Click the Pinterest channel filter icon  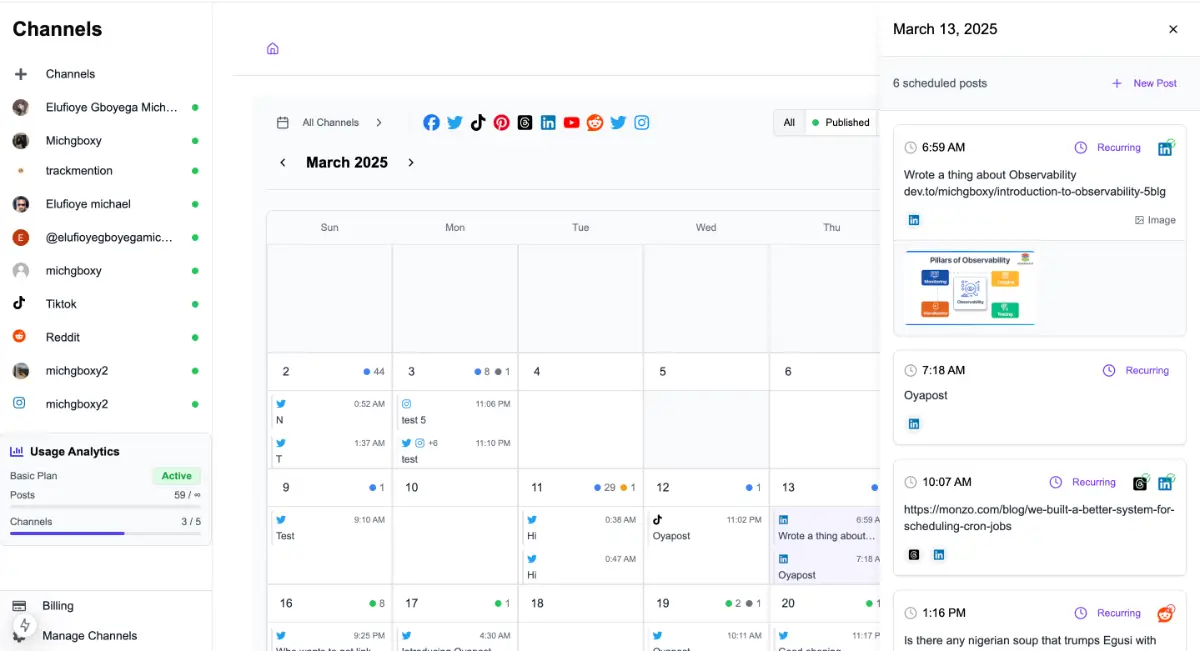[501, 123]
